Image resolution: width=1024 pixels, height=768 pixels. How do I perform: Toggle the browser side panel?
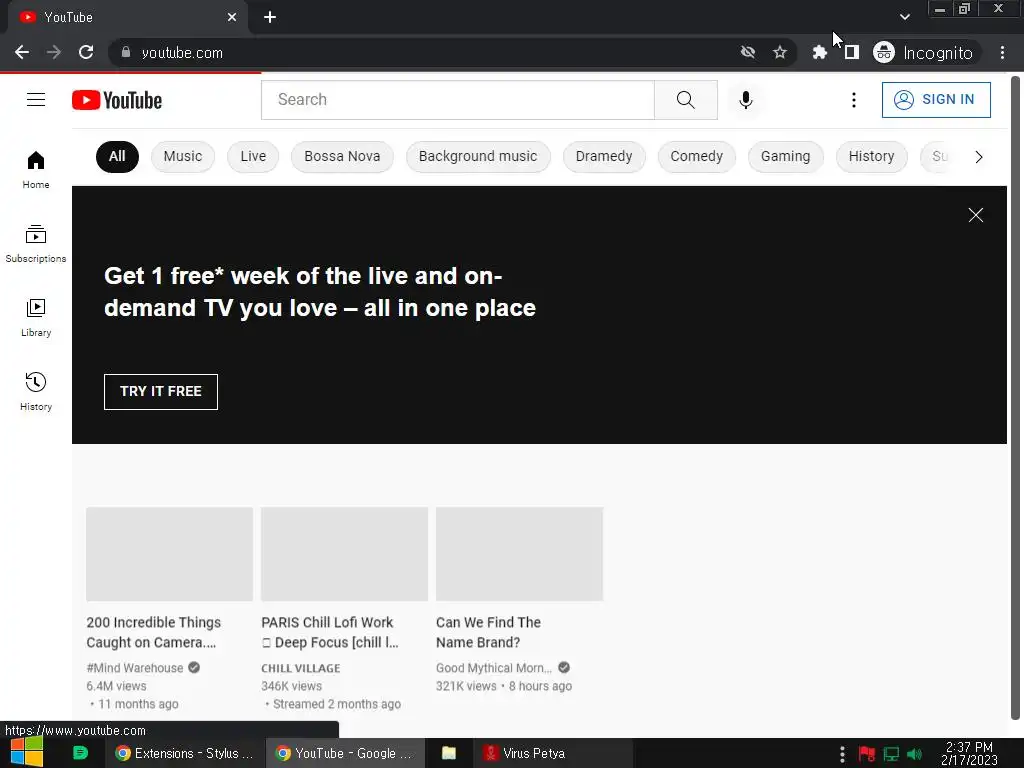click(852, 52)
